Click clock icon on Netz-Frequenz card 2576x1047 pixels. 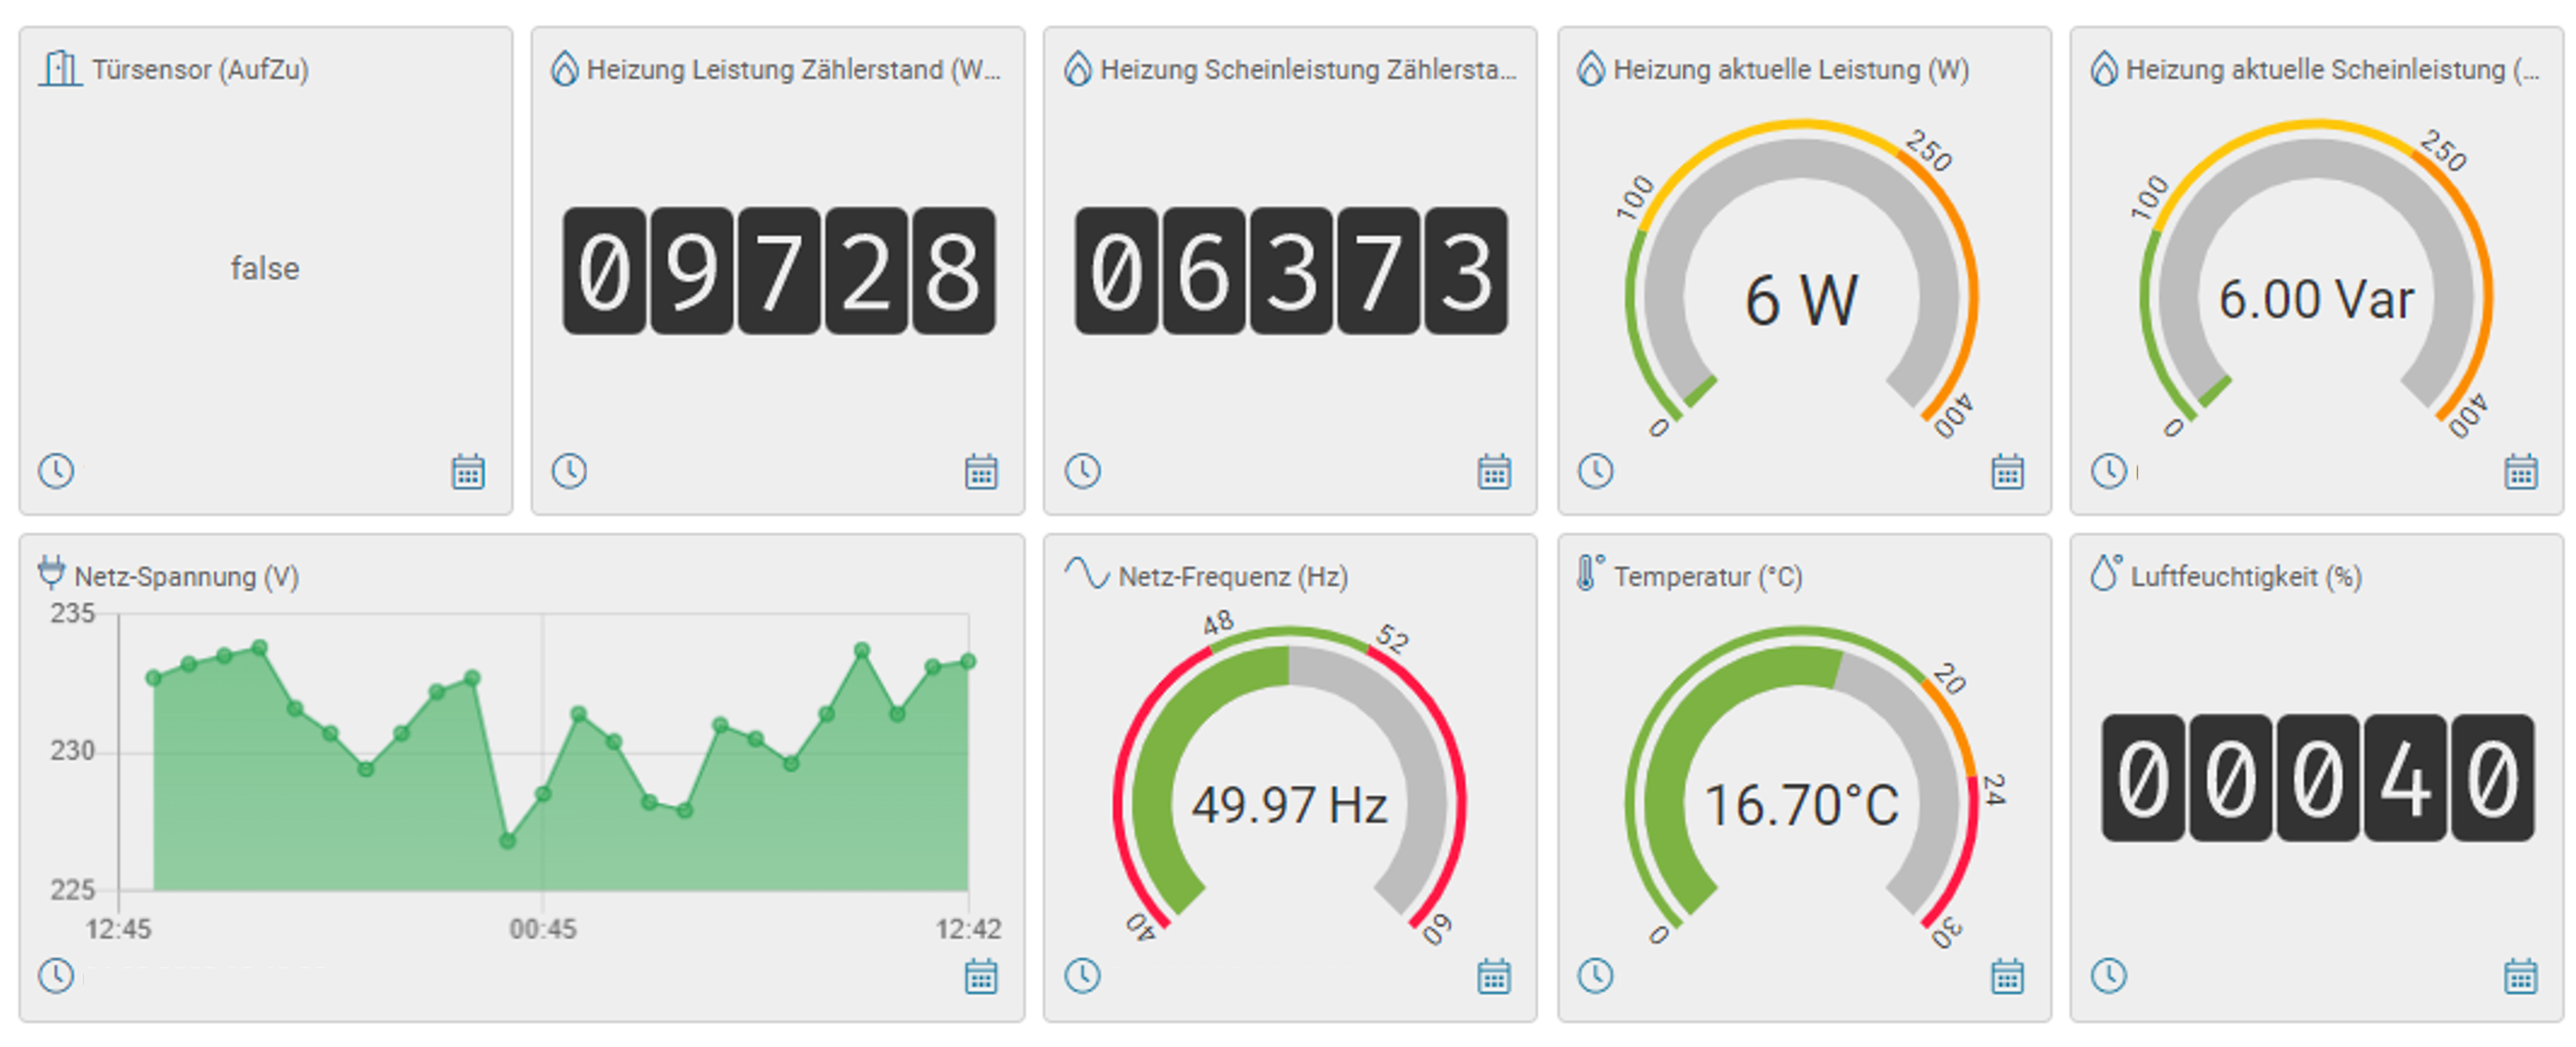(x=1082, y=975)
